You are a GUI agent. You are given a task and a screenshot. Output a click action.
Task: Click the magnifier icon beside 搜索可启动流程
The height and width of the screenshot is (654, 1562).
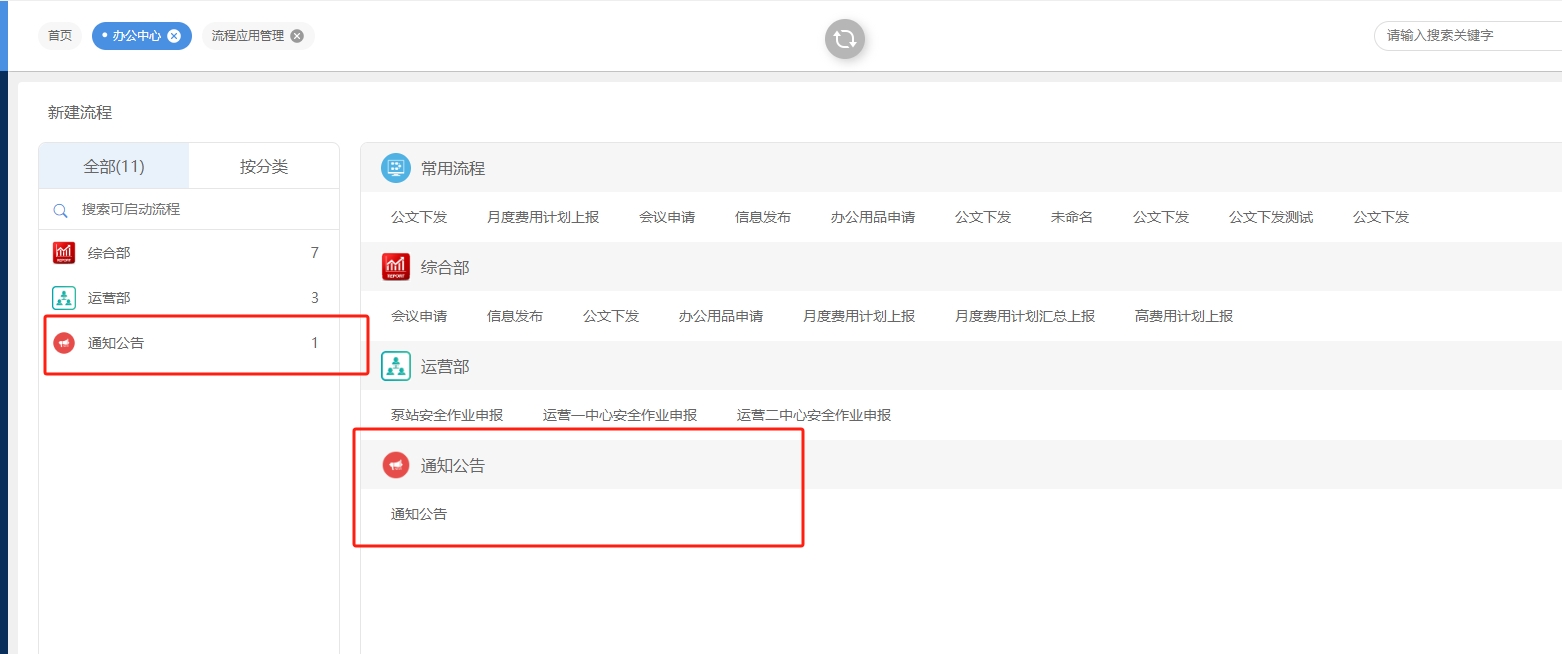tap(61, 210)
